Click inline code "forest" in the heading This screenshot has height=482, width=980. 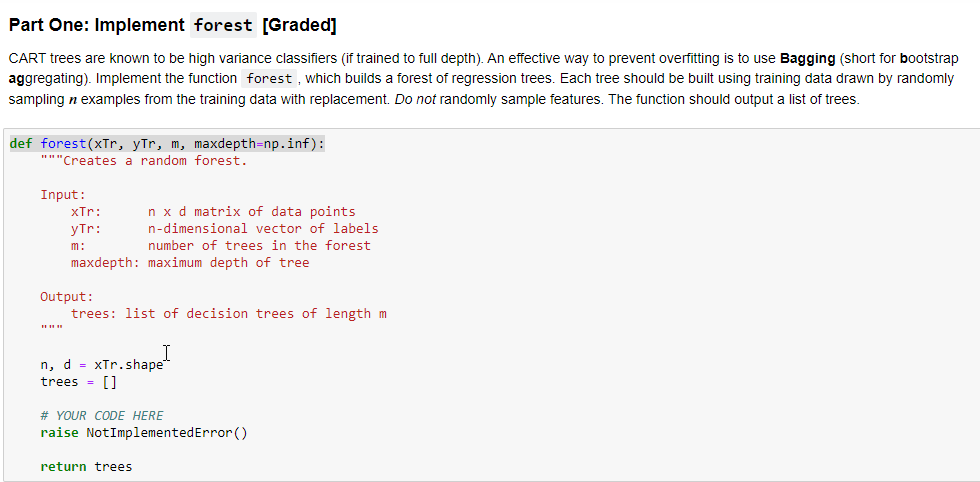coord(223,26)
